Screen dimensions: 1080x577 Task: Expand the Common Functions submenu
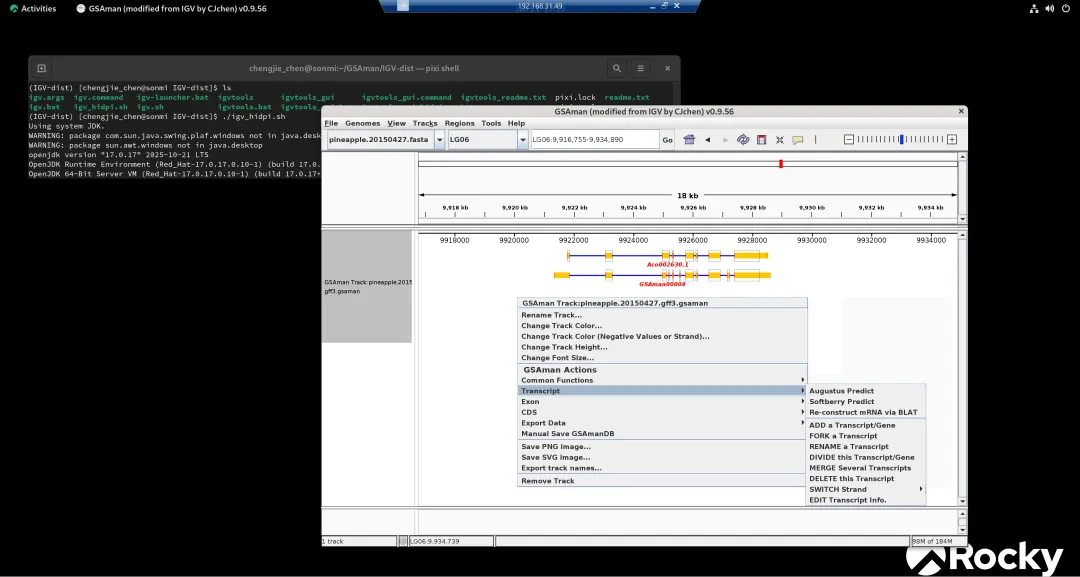662,380
